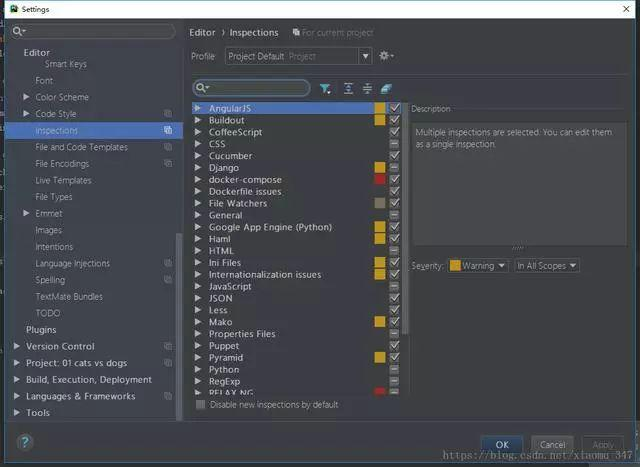Select Font in the settings tree
This screenshot has height=467, width=640.
coord(44,80)
